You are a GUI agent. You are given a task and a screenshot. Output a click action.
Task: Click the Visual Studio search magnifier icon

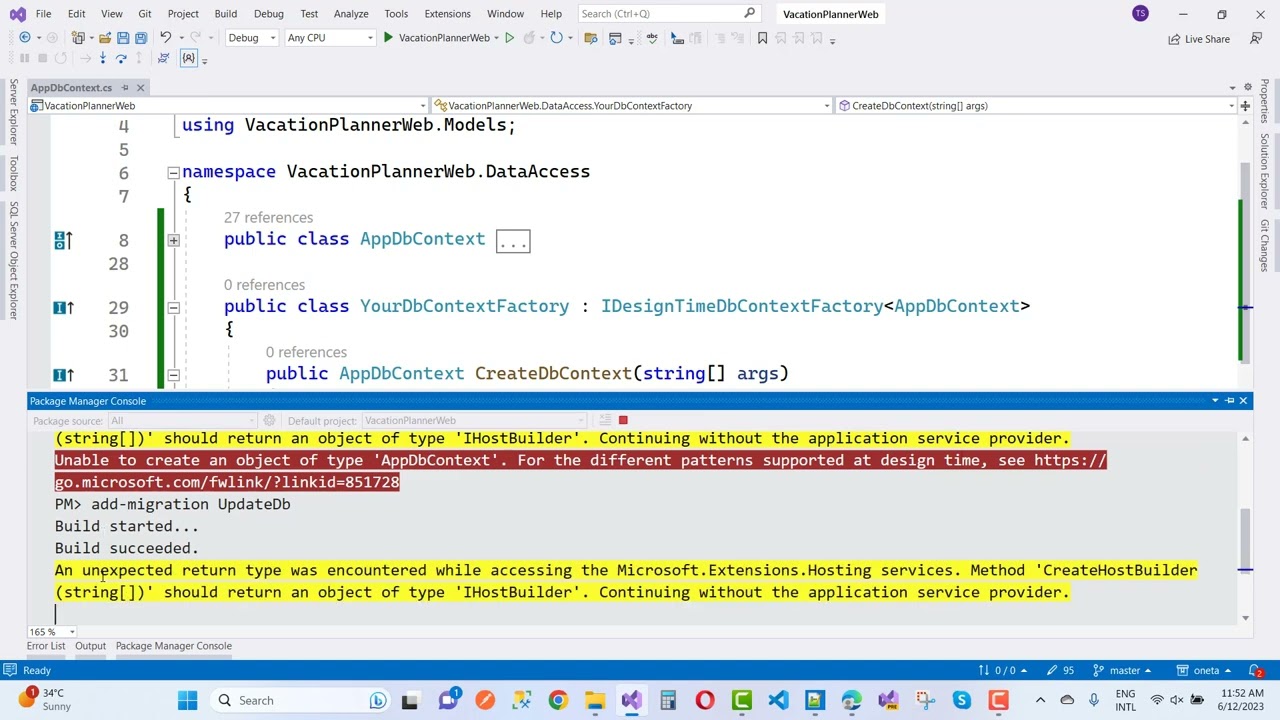749,13
